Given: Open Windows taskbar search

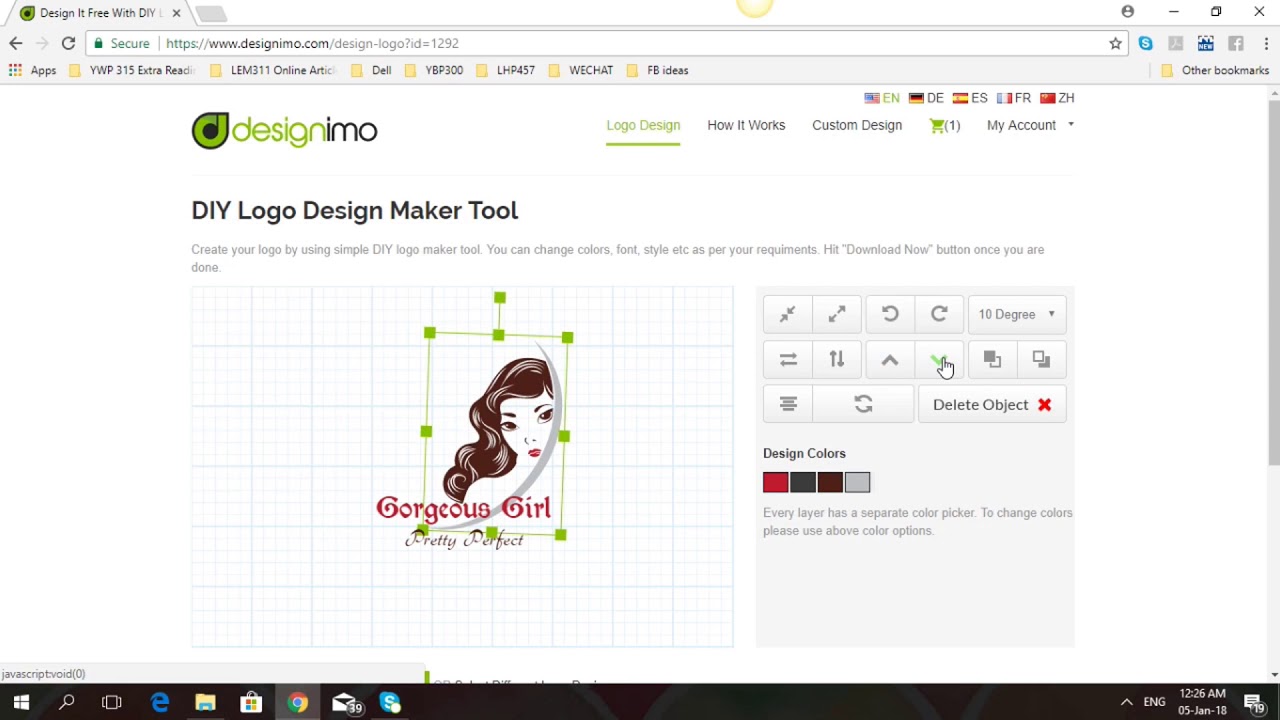Looking at the screenshot, I should (x=67, y=702).
